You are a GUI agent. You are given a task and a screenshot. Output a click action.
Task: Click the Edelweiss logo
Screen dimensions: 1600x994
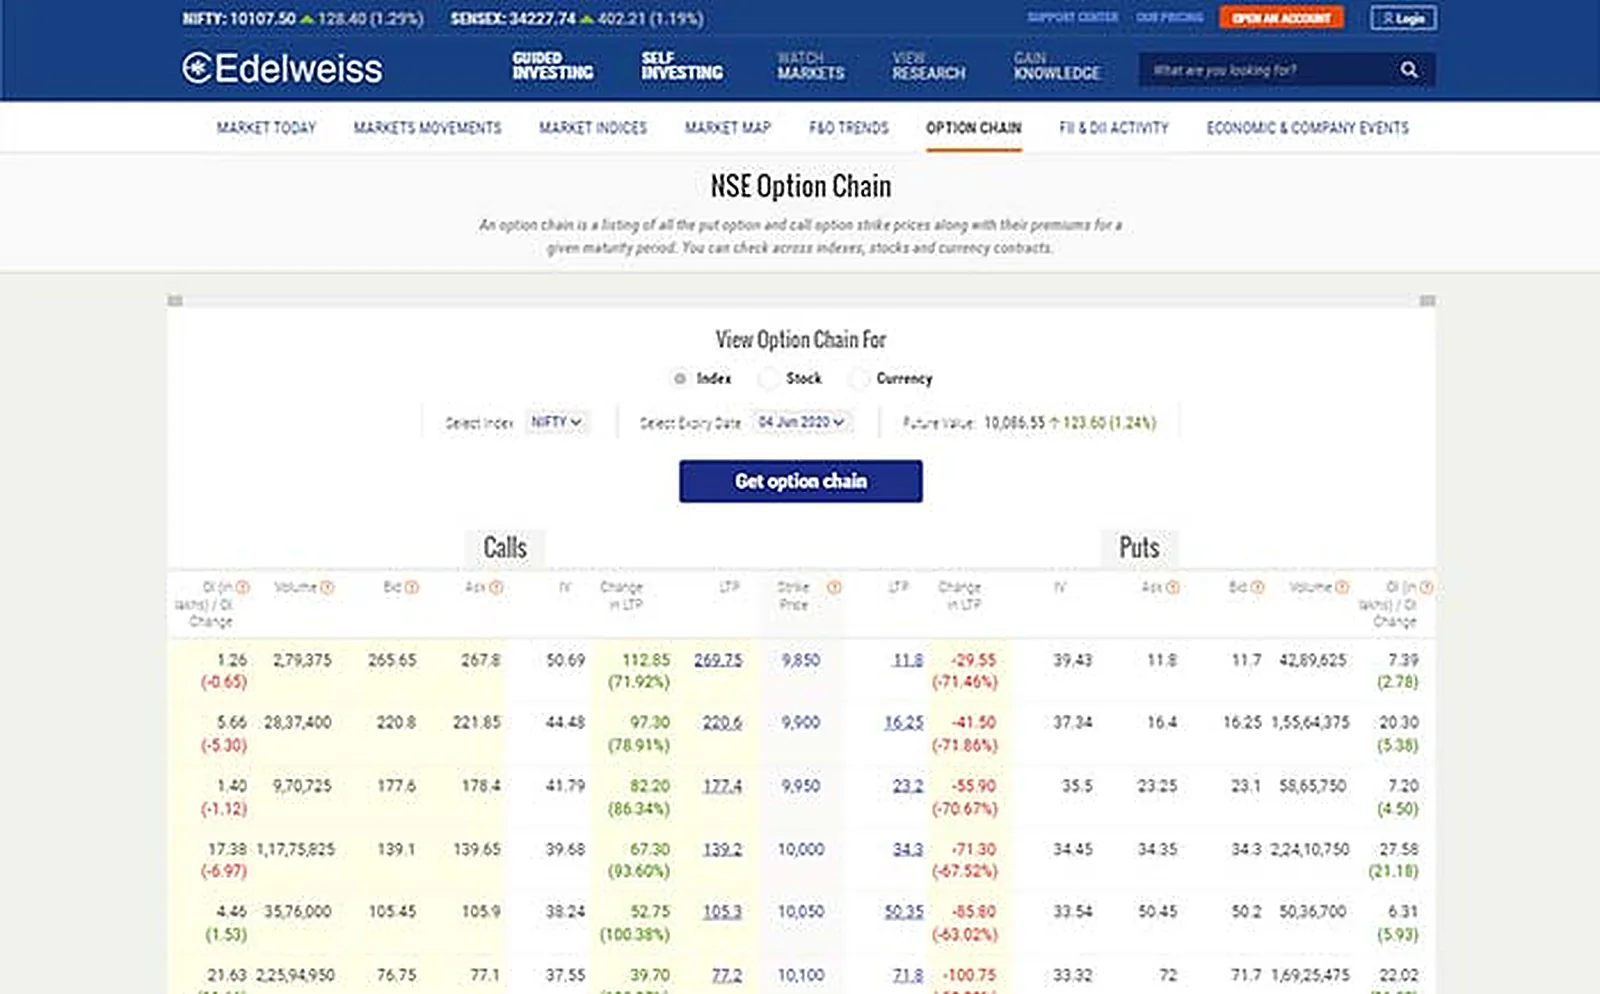click(x=282, y=68)
